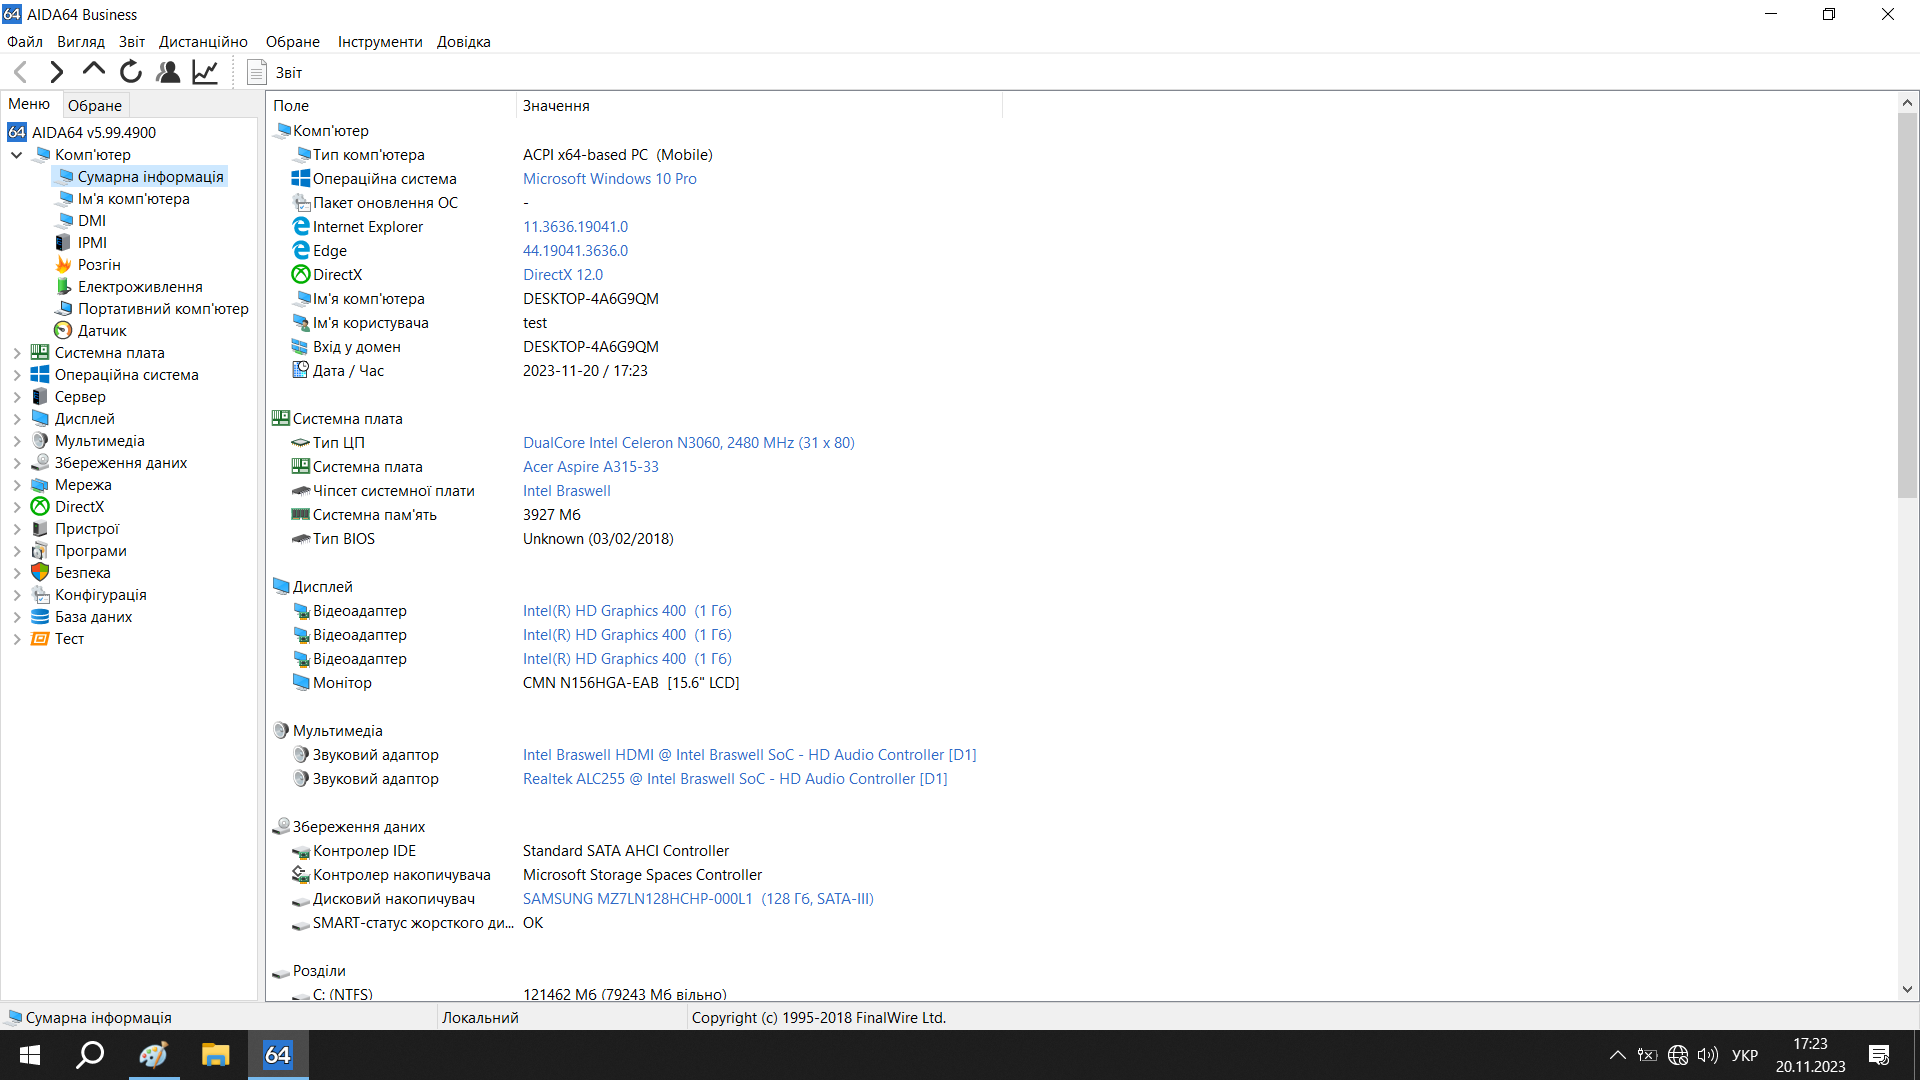The width and height of the screenshot is (1920, 1080).
Task: Open the DualCore Intel Celeron N3060 link
Action: coord(689,443)
